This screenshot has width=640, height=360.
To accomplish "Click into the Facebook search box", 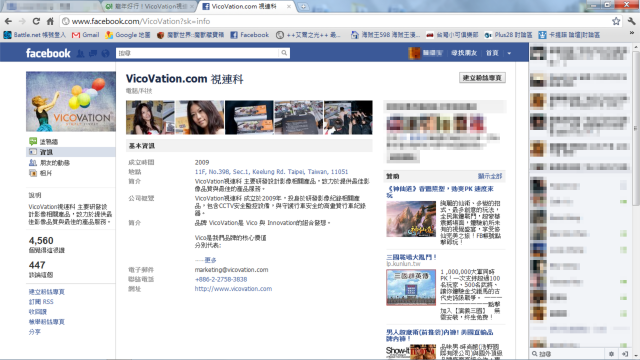I will [x=198, y=53].
